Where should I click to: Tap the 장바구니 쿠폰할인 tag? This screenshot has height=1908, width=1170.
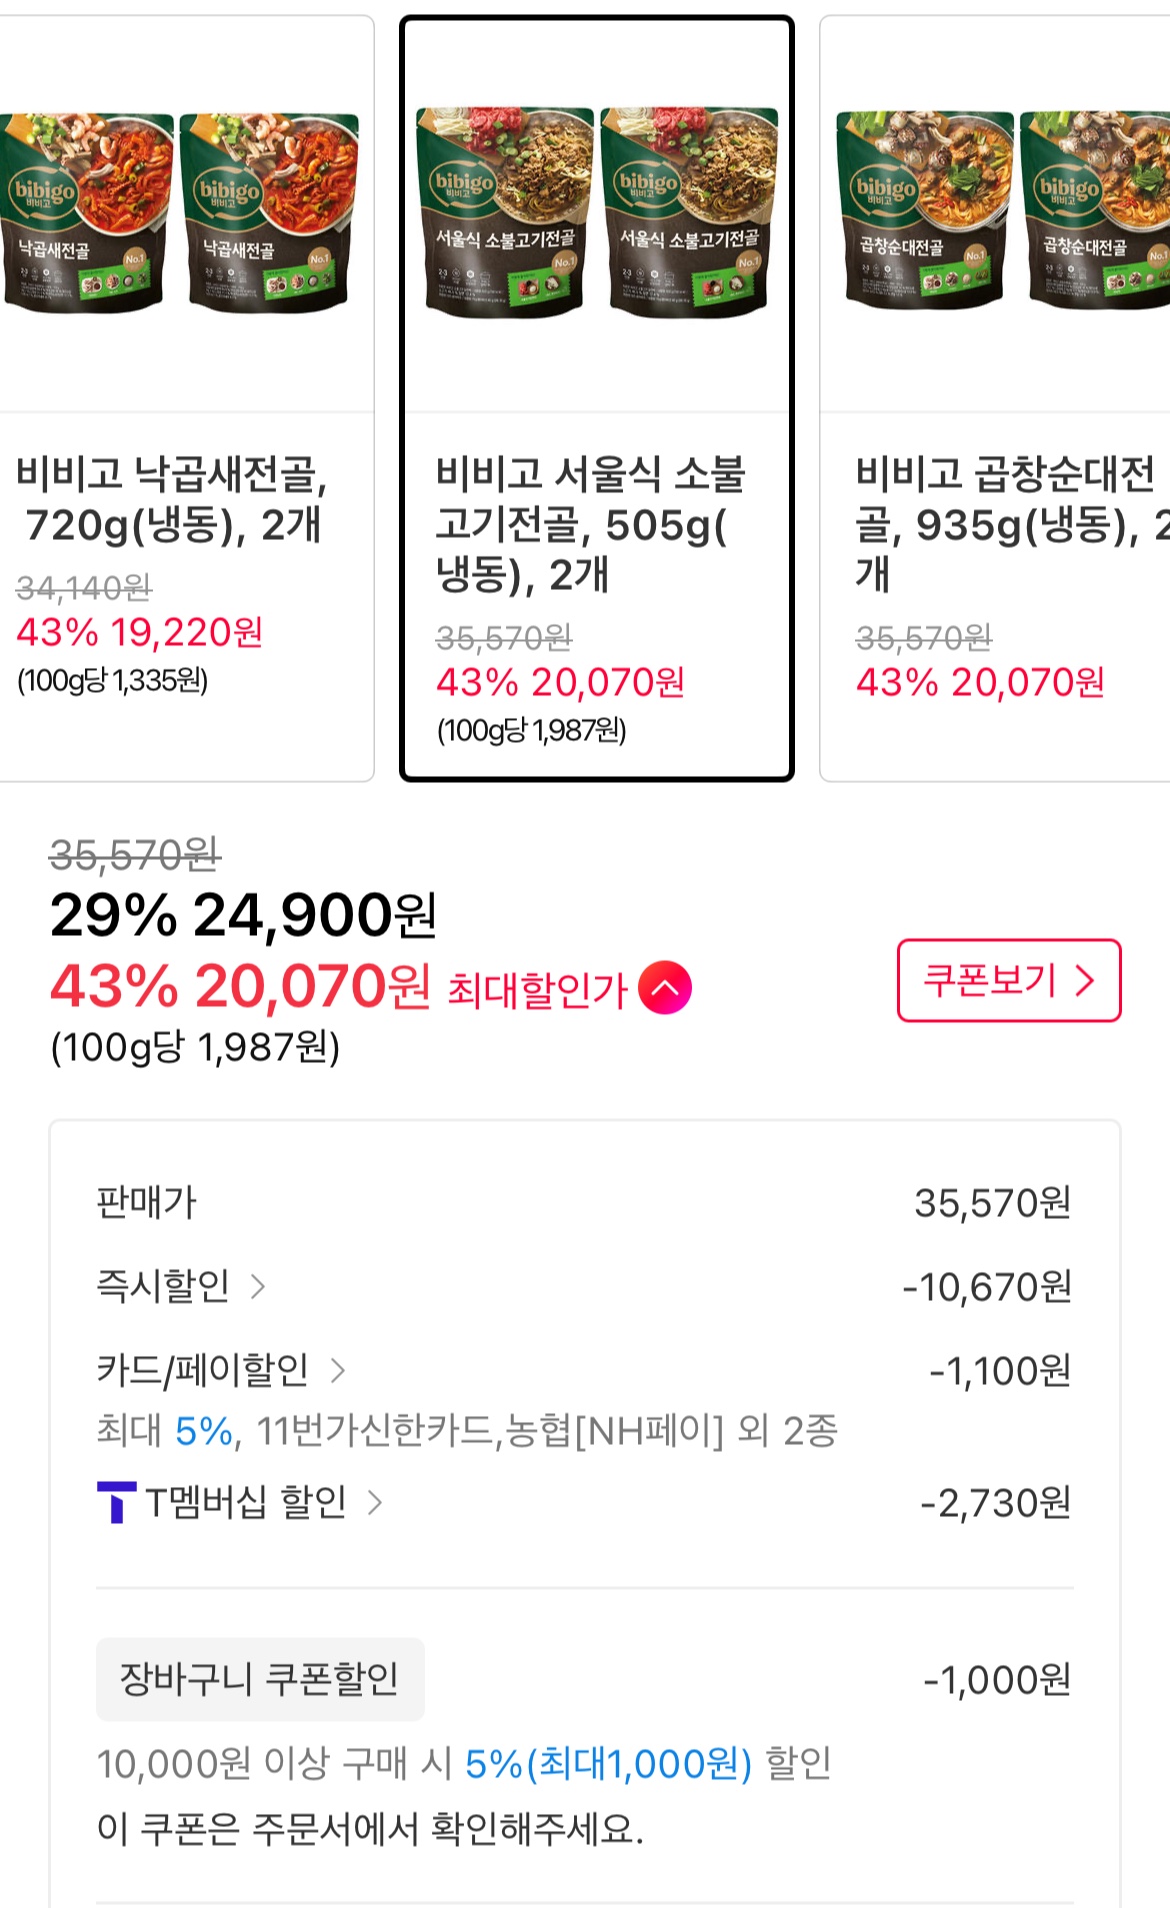point(260,1679)
